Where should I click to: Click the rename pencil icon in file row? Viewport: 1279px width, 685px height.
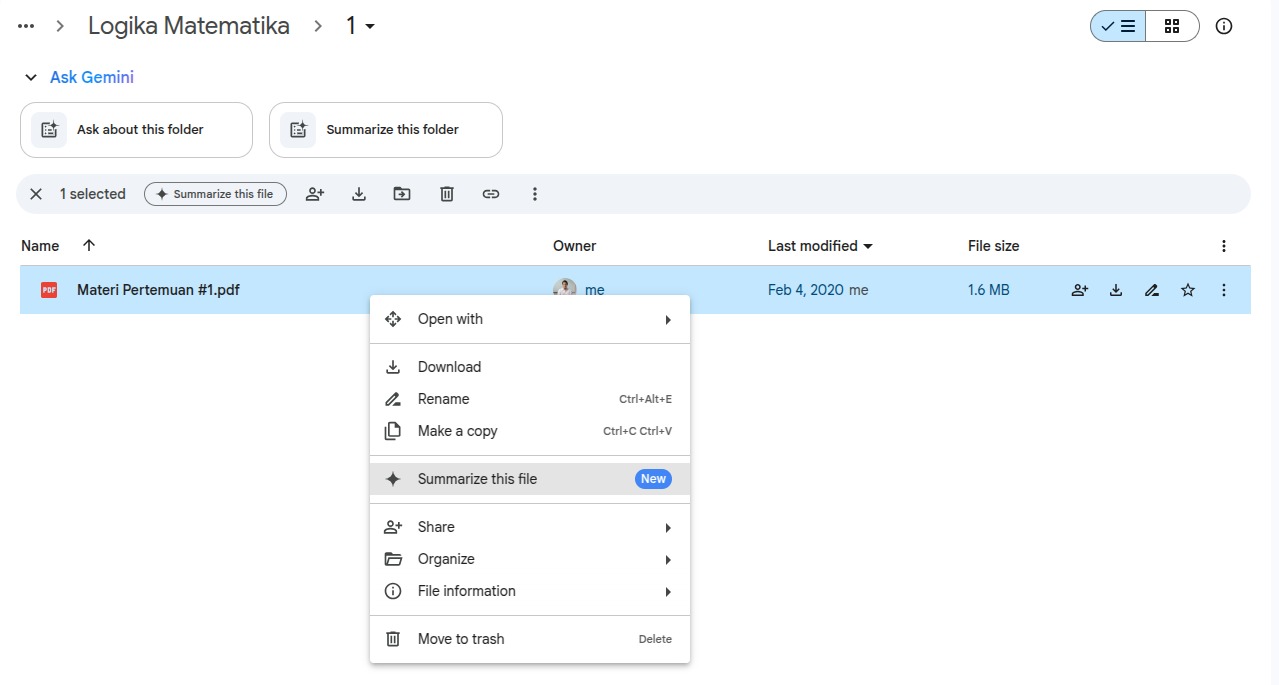tap(1152, 290)
